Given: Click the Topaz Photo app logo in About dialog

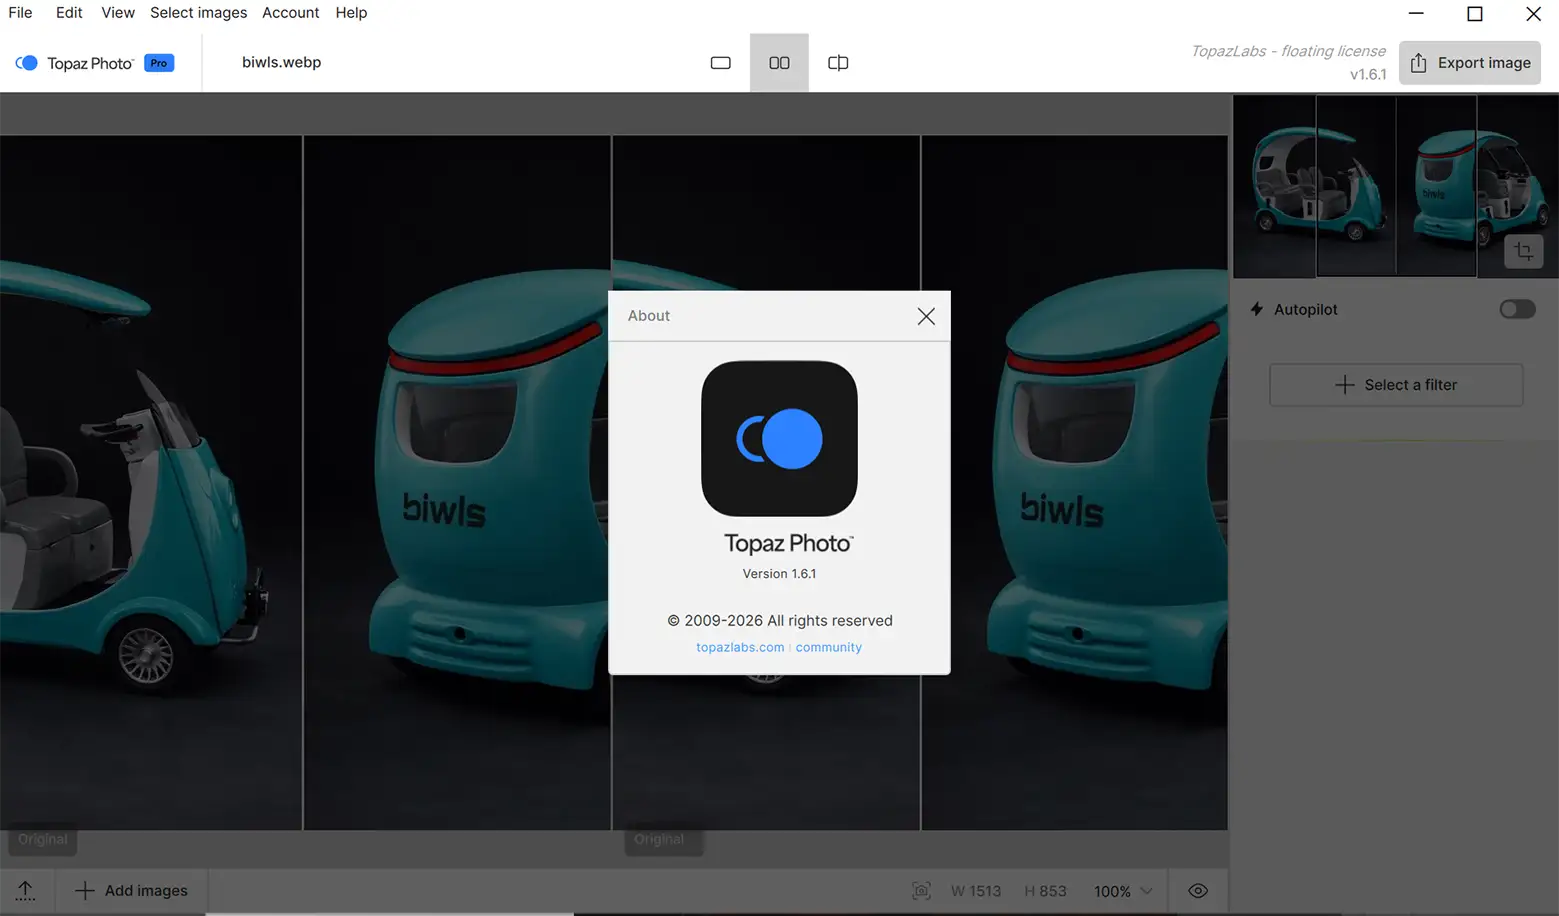Looking at the screenshot, I should [x=779, y=439].
